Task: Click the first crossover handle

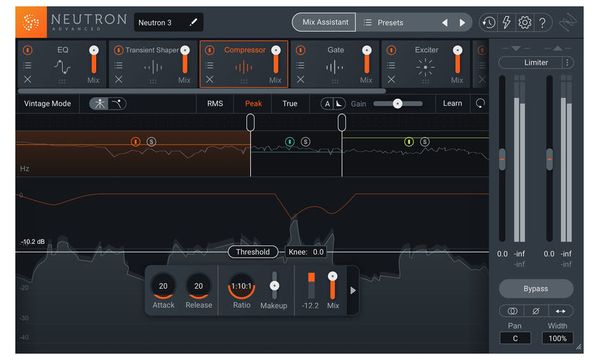Action: click(250, 122)
